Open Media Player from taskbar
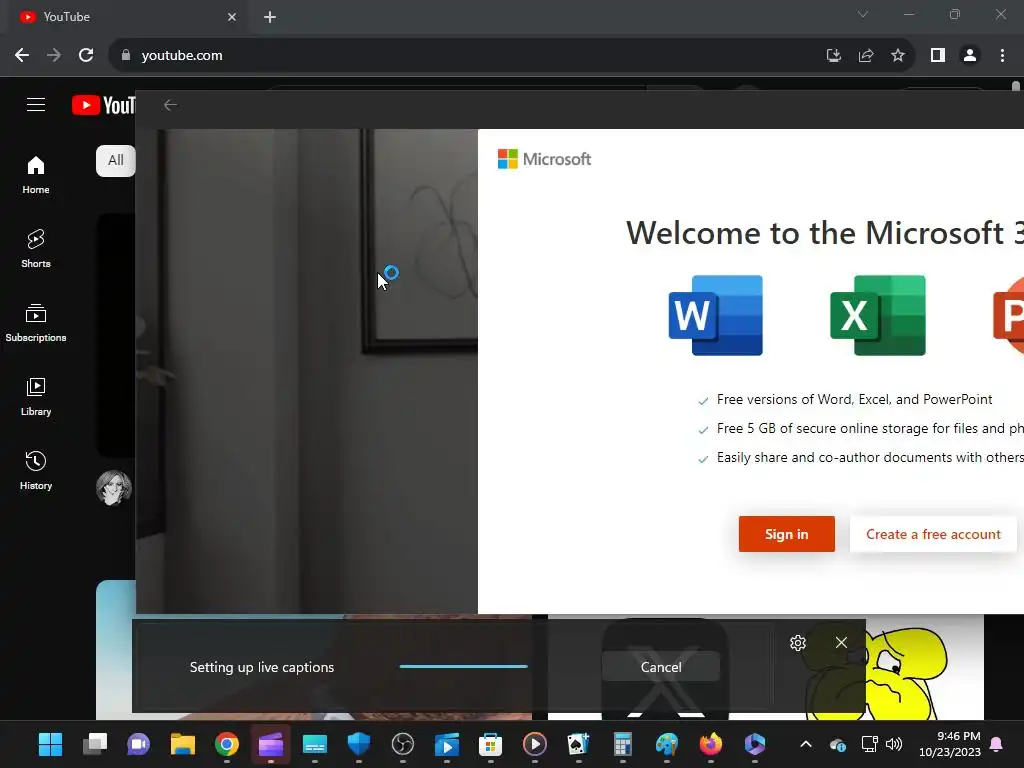The height and width of the screenshot is (768, 1024). coord(535,744)
